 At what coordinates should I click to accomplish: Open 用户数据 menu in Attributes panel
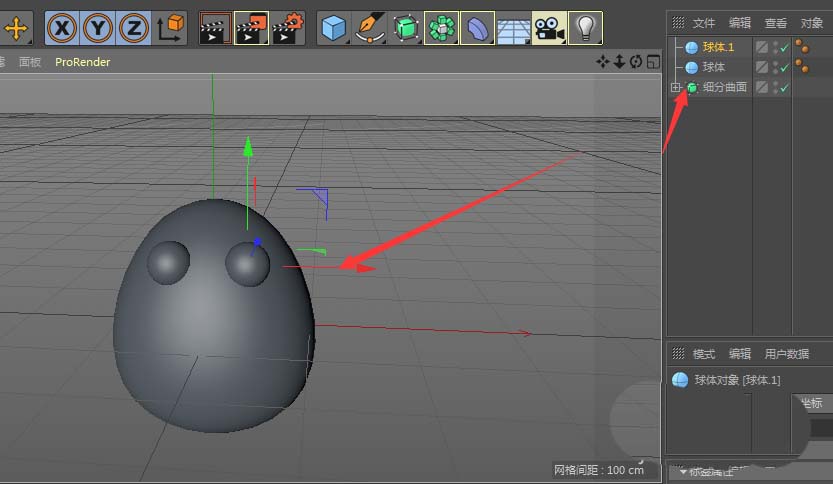click(786, 354)
